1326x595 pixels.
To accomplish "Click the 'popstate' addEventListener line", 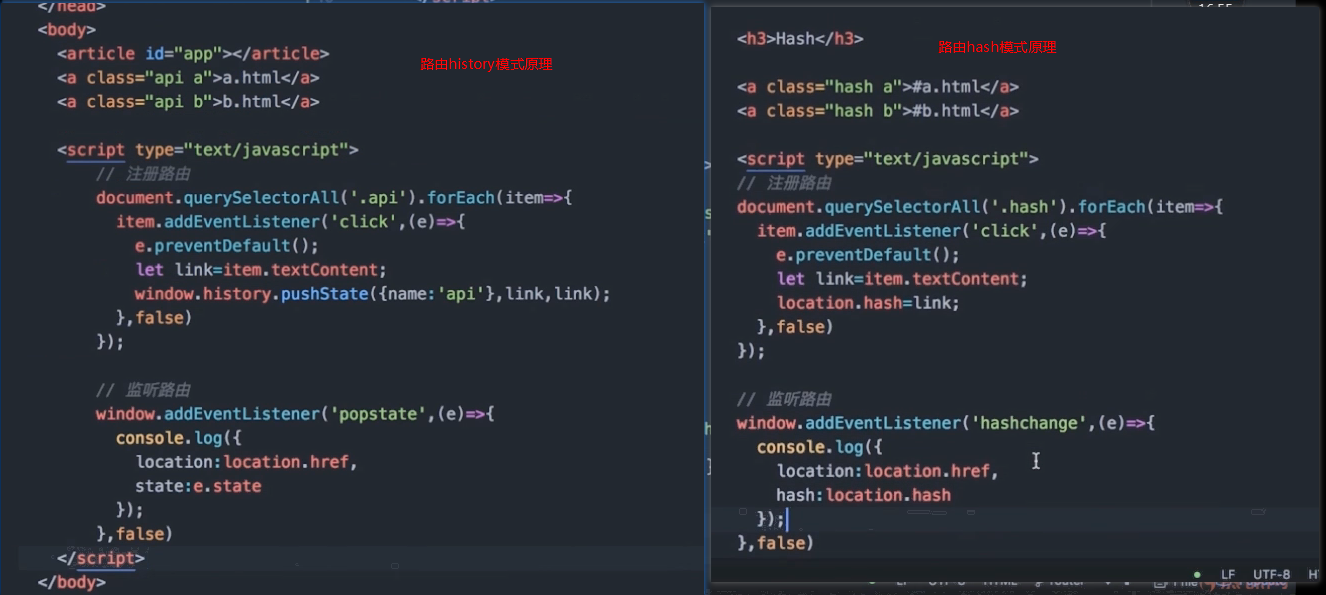I will (295, 414).
